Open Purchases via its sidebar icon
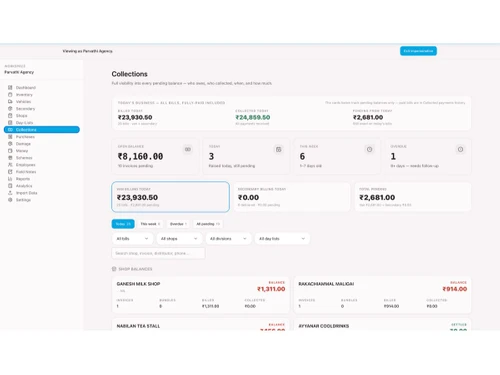Screen dimensions: 500x375 click(10, 137)
